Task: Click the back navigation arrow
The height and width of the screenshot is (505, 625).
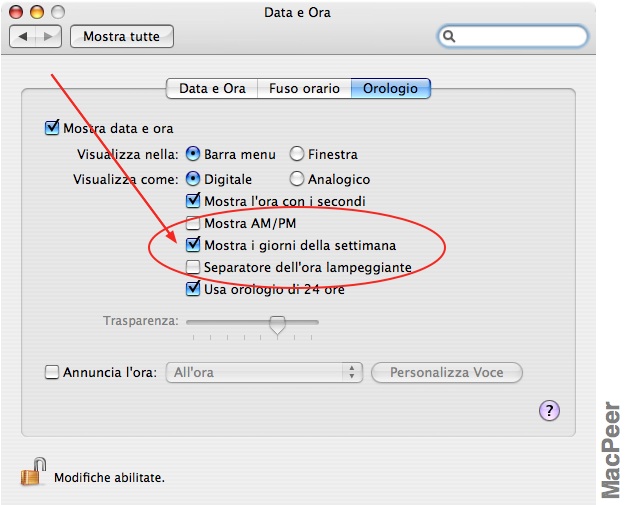Action: pos(23,37)
